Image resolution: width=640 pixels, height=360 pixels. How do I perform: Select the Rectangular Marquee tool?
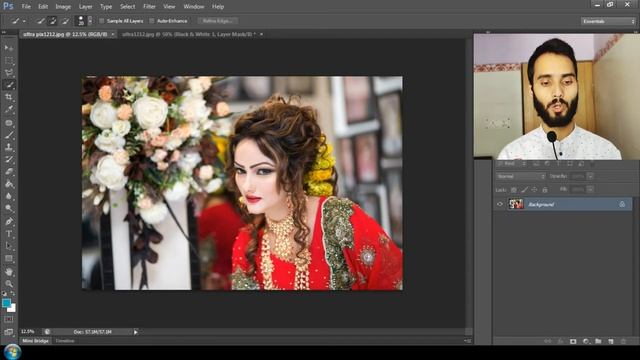[x=9, y=61]
